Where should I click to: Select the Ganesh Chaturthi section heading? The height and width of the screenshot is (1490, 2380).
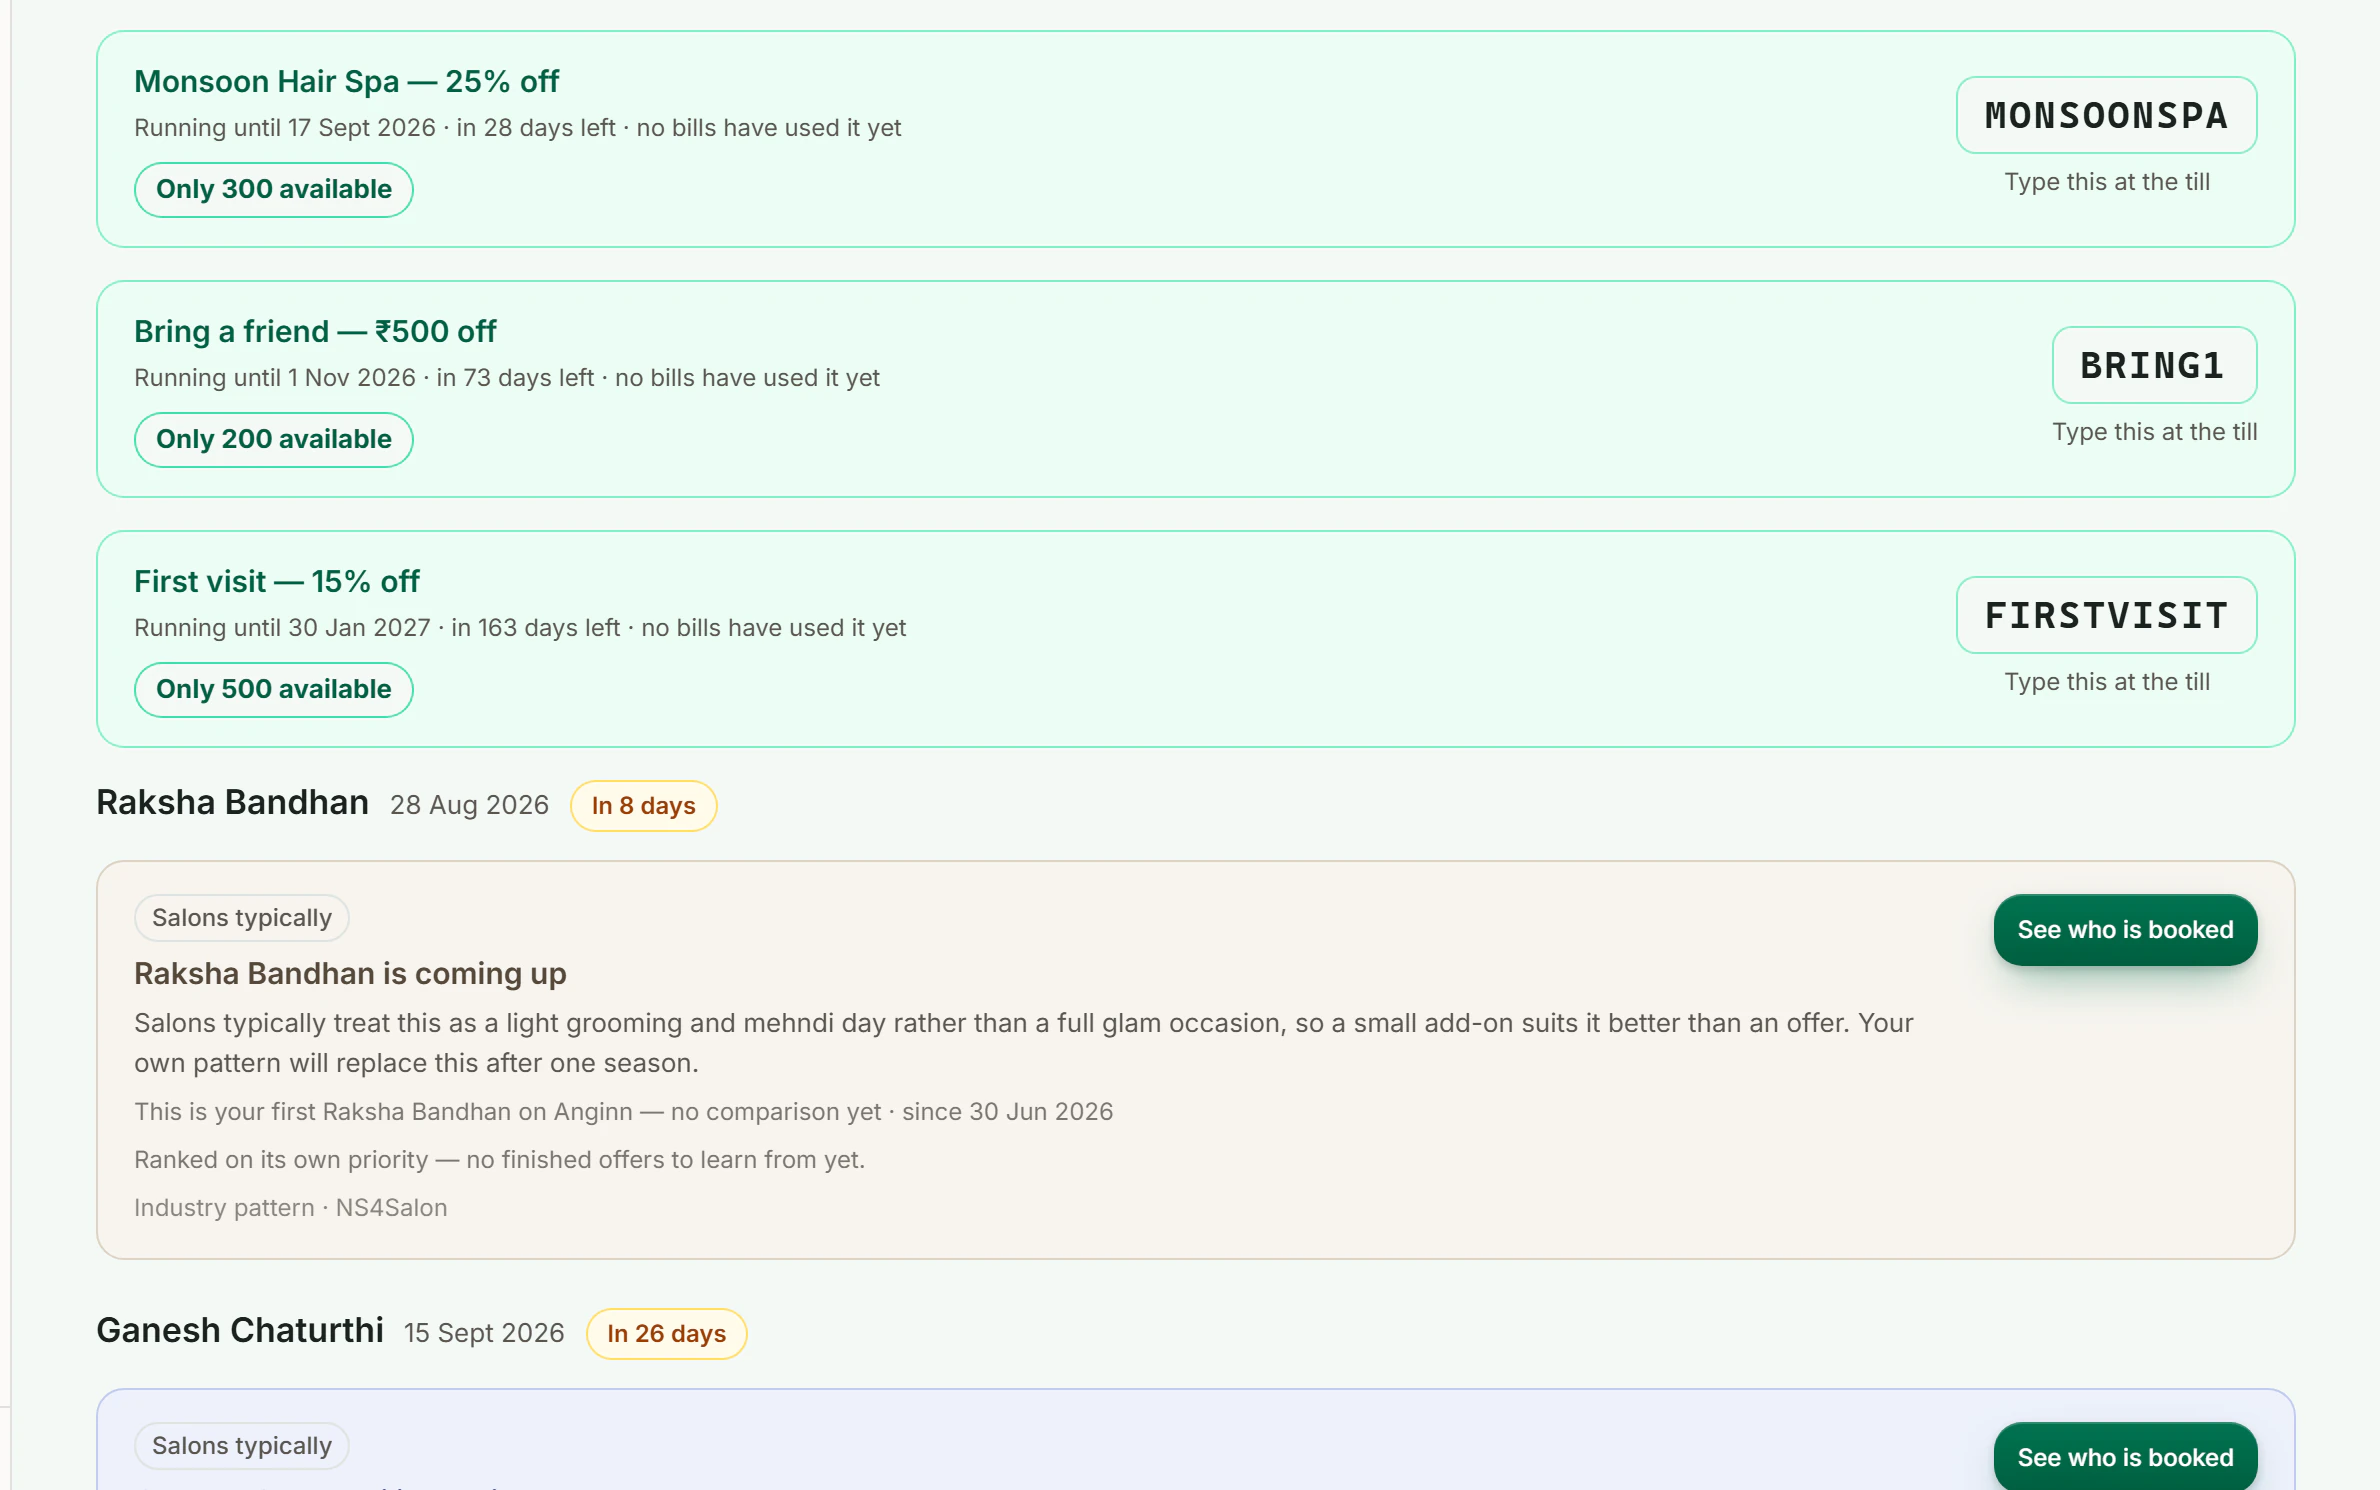click(240, 1330)
